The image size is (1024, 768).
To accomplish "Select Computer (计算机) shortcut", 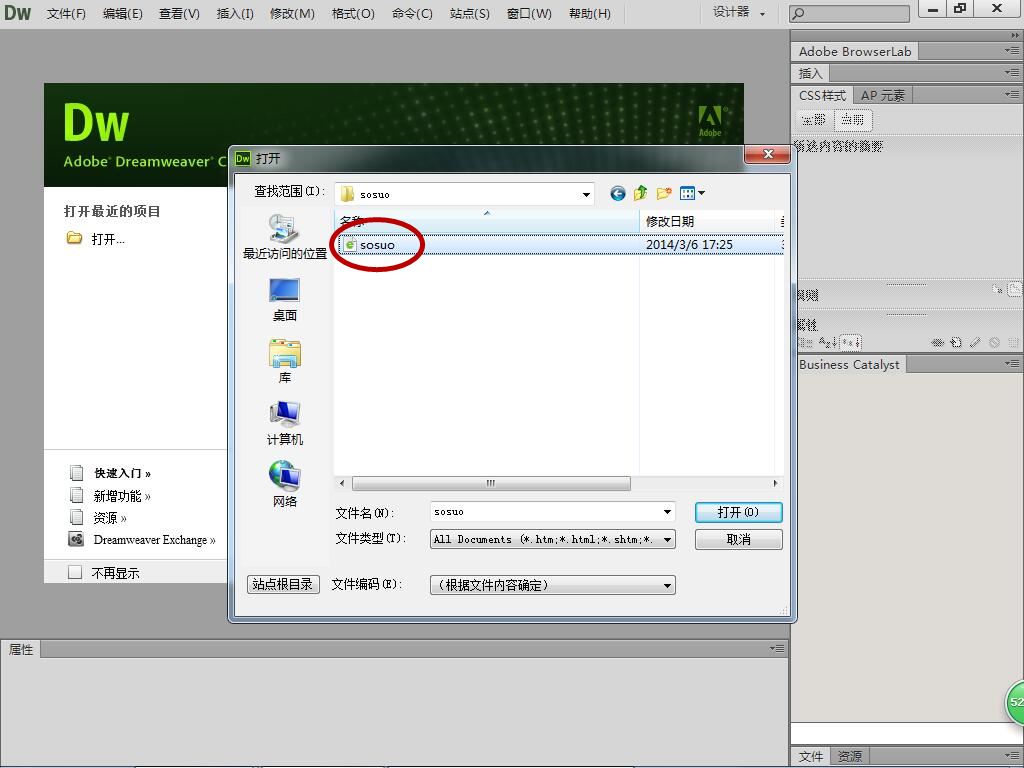I will point(285,423).
